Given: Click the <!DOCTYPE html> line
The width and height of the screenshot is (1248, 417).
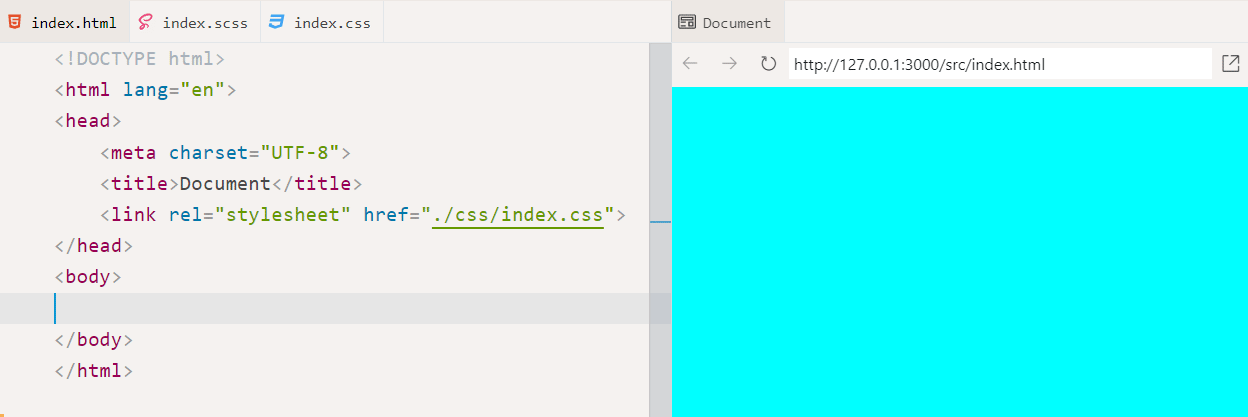Looking at the screenshot, I should [140, 59].
